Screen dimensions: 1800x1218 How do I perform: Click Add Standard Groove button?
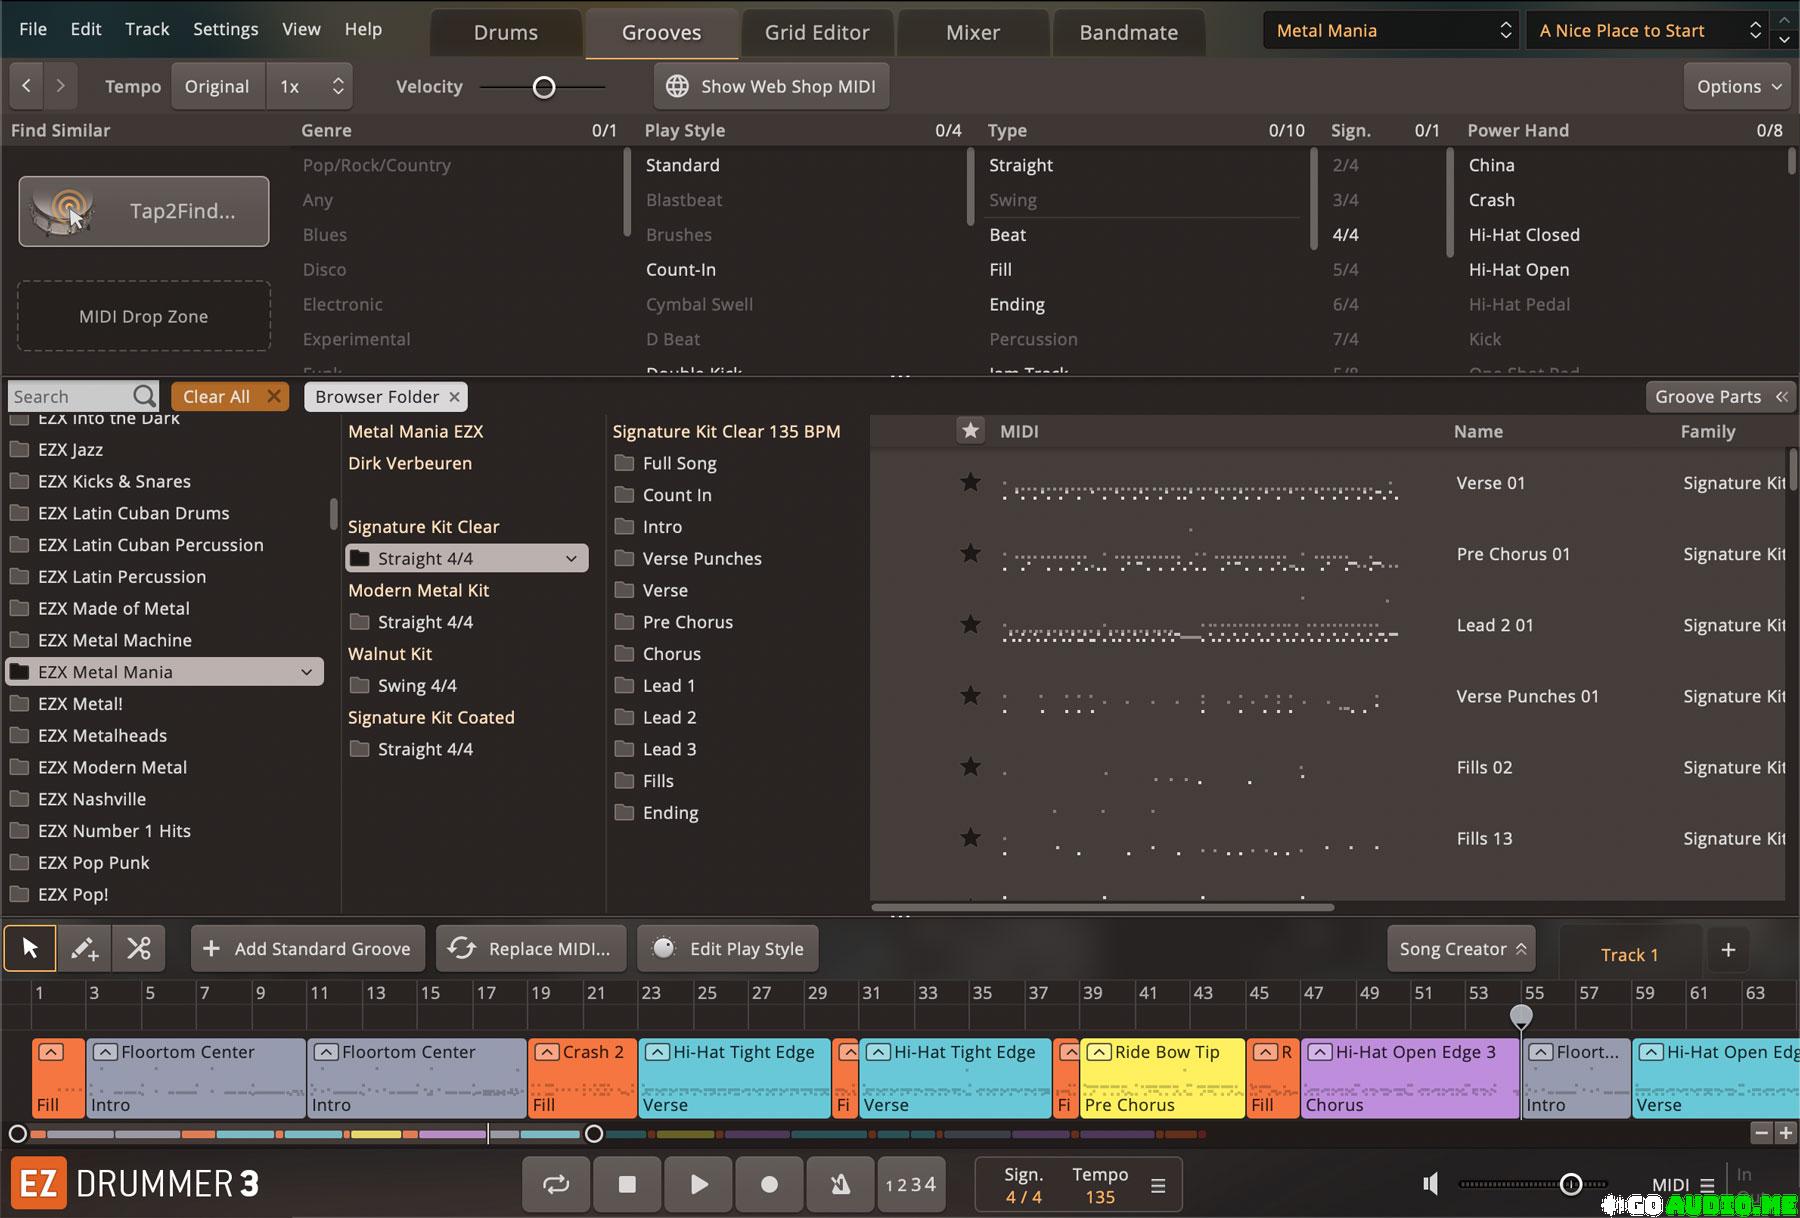click(x=308, y=948)
